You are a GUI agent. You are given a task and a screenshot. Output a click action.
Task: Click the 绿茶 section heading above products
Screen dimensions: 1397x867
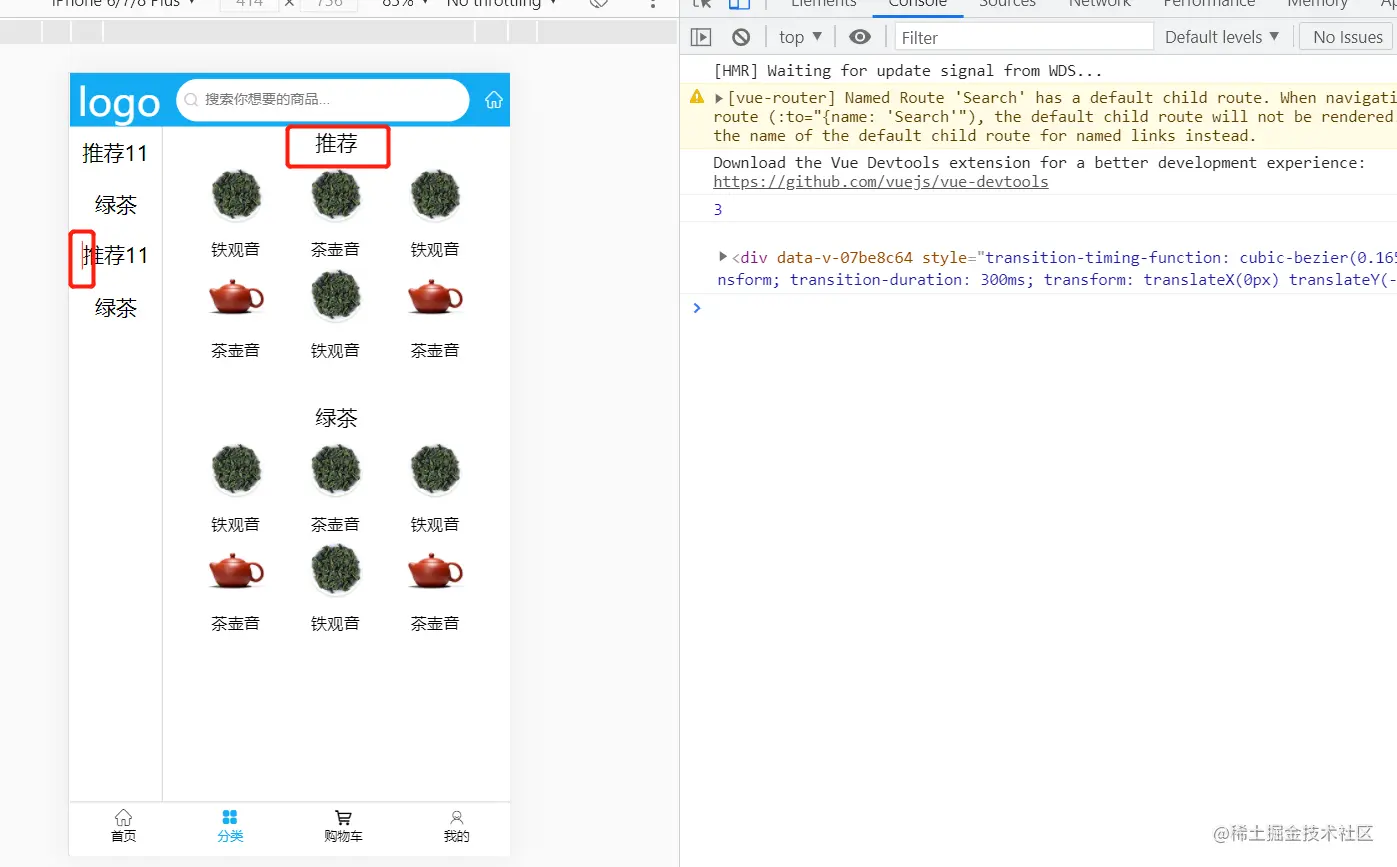point(336,418)
